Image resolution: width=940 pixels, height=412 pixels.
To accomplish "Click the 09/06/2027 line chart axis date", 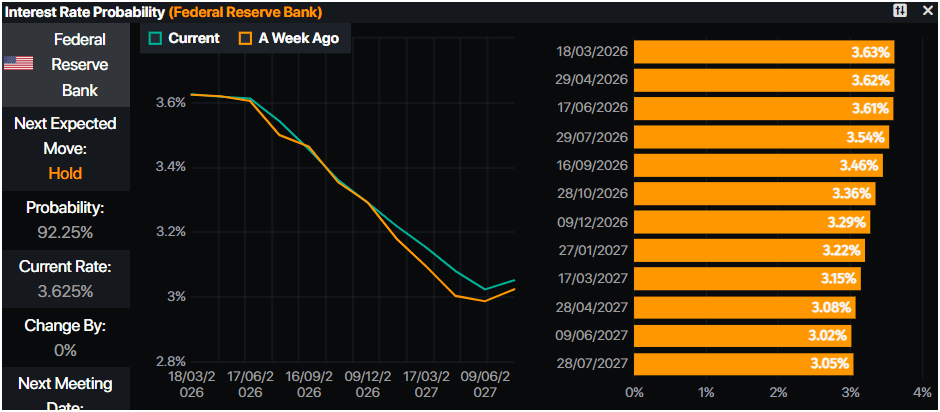I will click(485, 384).
